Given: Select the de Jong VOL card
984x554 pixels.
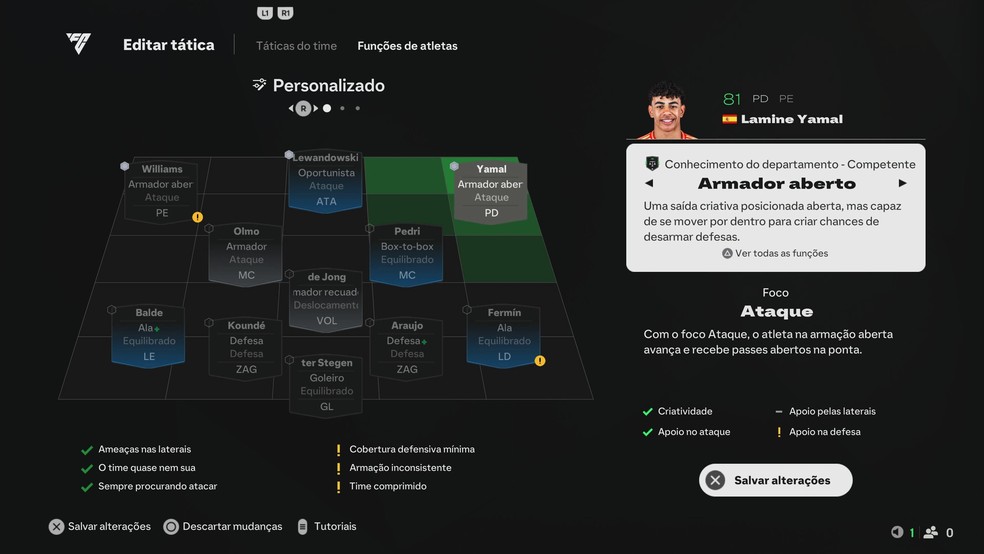Looking at the screenshot, I should click(x=326, y=299).
